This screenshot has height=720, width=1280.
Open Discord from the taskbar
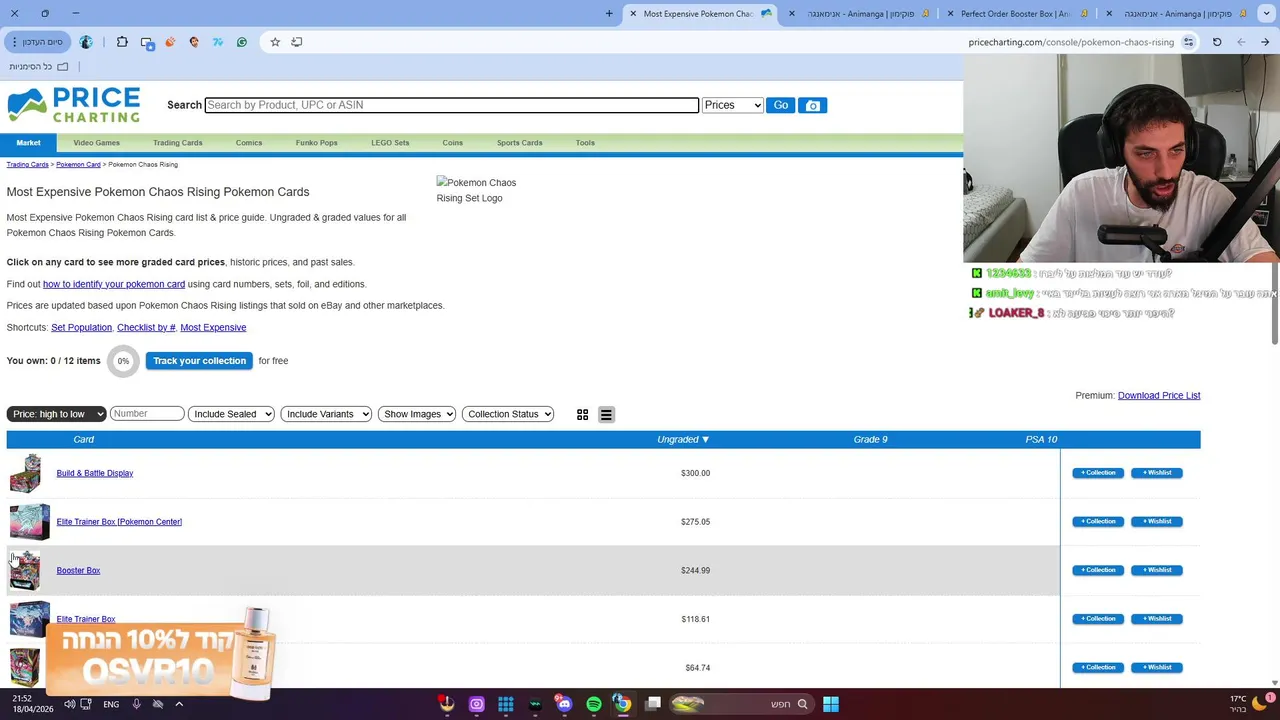(x=564, y=704)
